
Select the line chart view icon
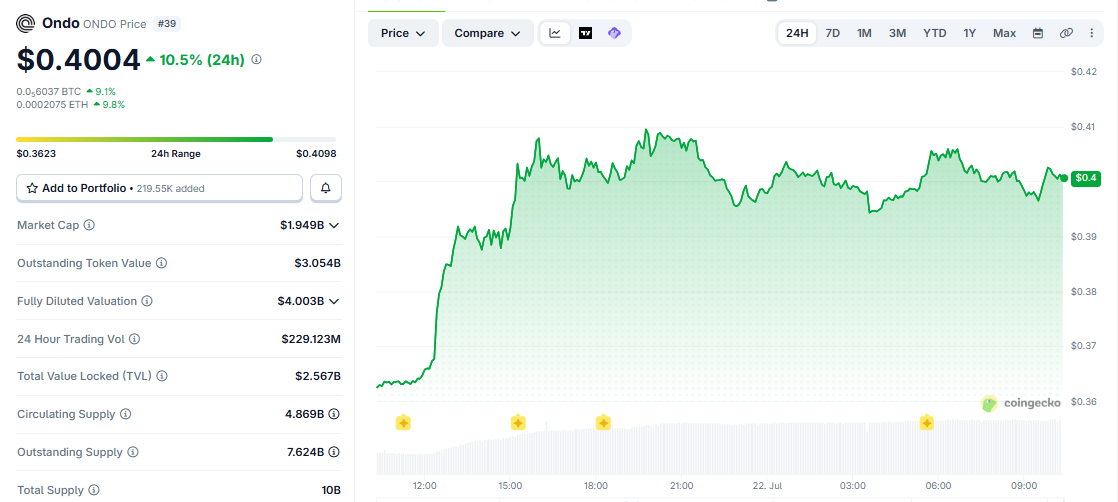point(555,33)
